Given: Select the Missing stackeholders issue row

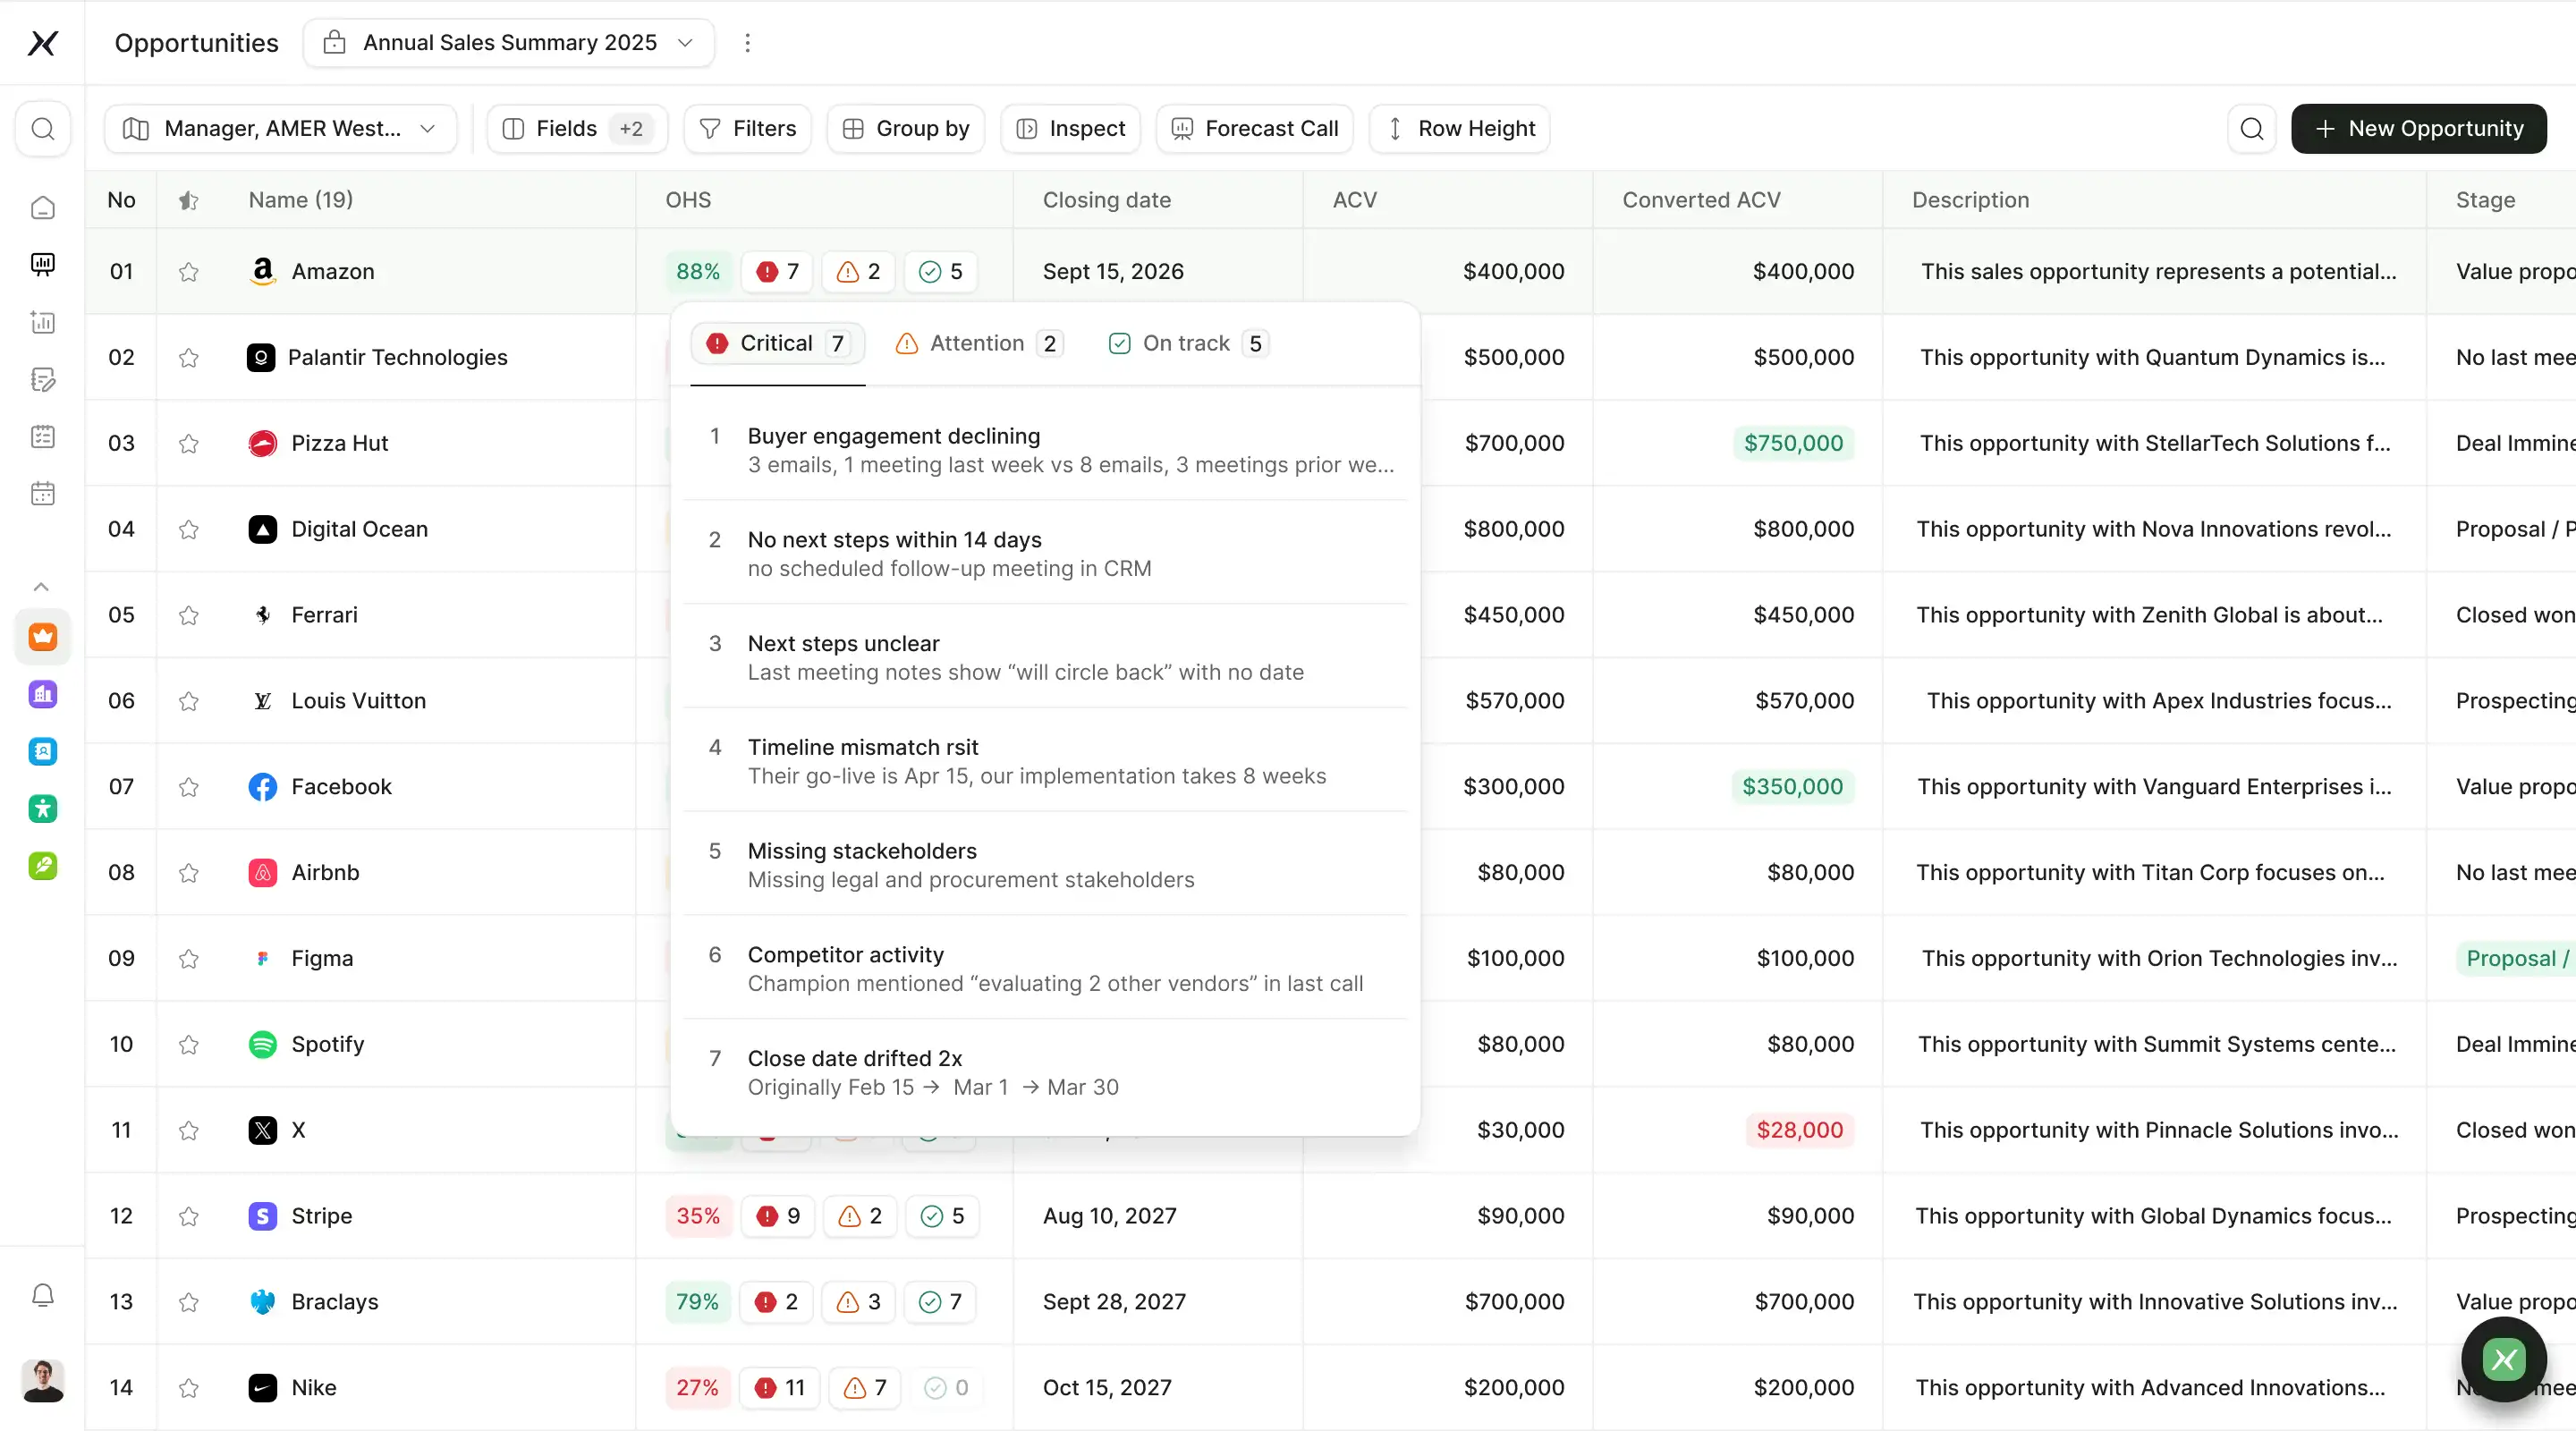Looking at the screenshot, I should pyautogui.click(x=1046, y=865).
